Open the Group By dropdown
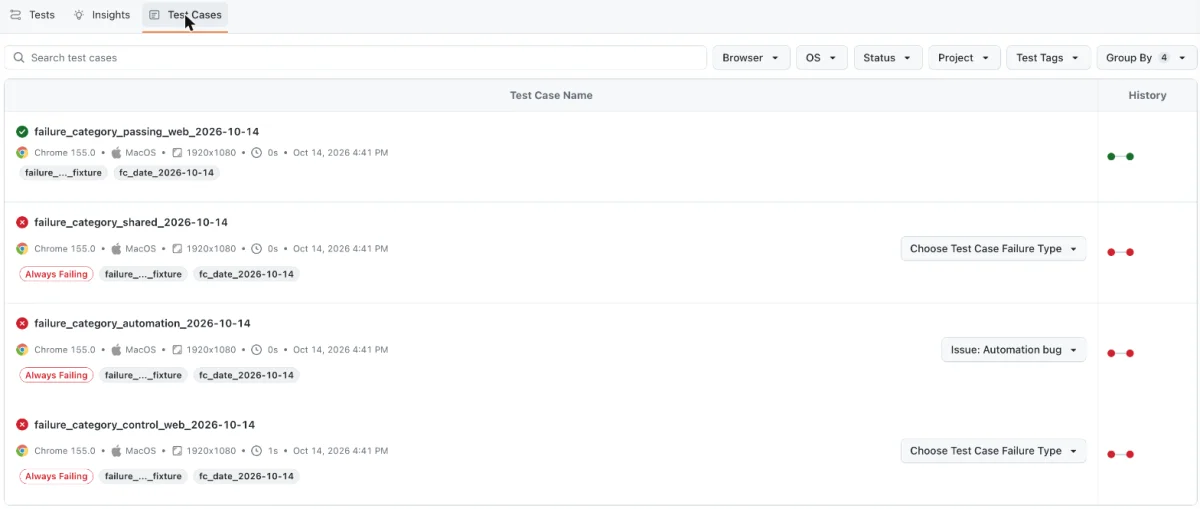The width and height of the screenshot is (1200, 509). tap(1146, 58)
